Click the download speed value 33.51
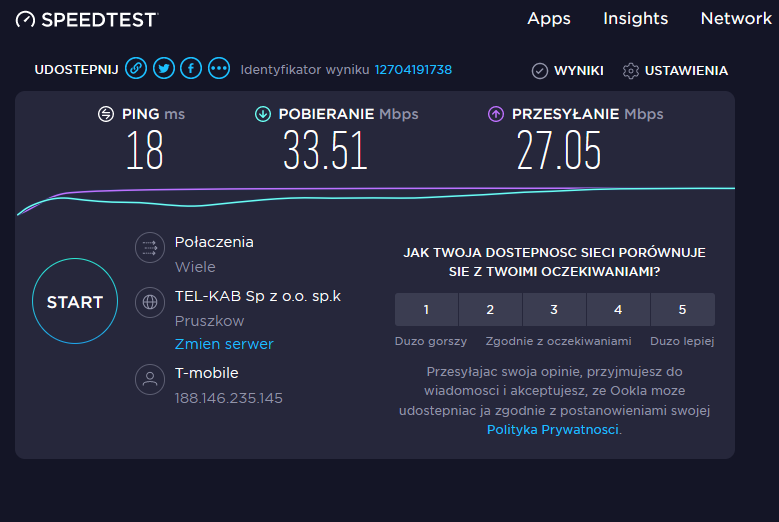The height and width of the screenshot is (522, 779). point(325,150)
